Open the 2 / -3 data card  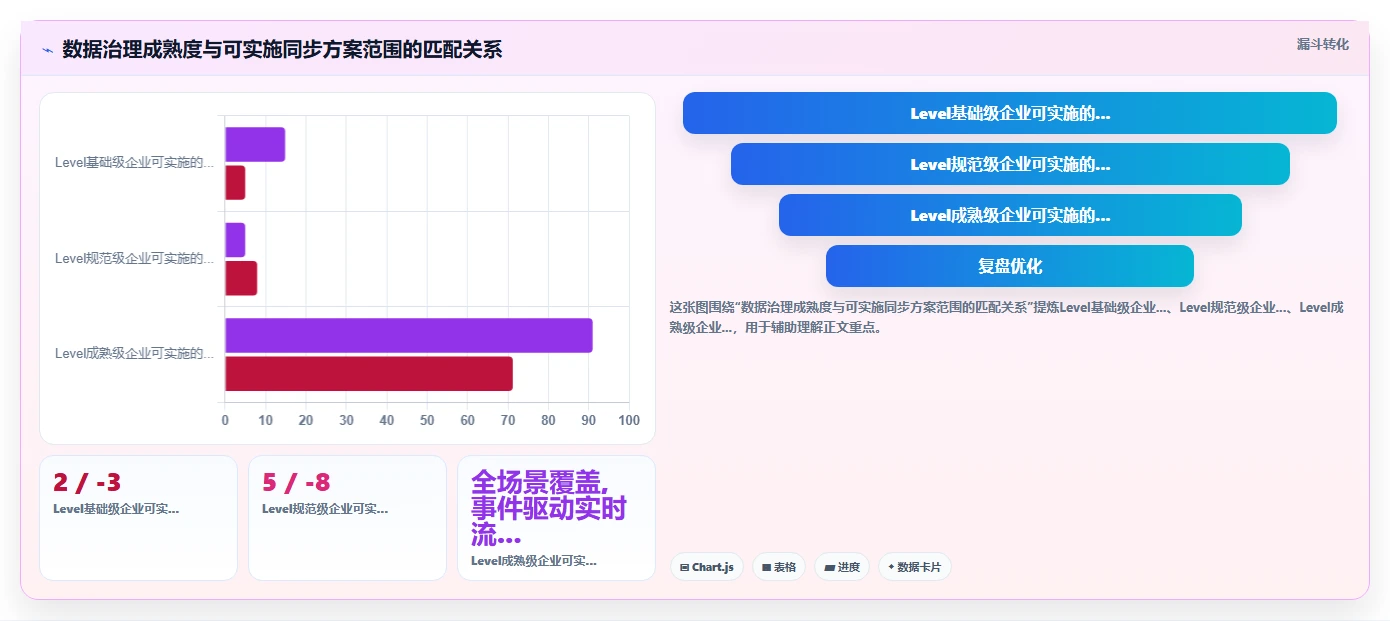[x=139, y=518]
